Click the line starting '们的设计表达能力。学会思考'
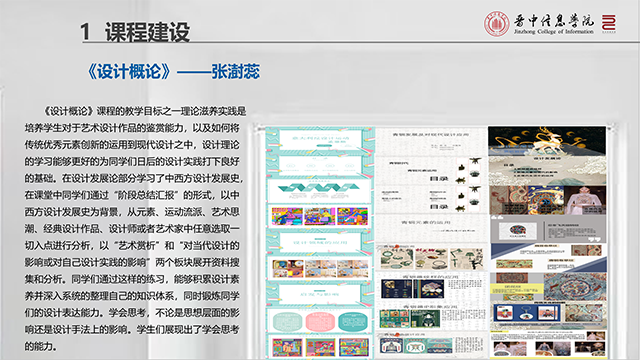 pyautogui.click(x=132, y=313)
